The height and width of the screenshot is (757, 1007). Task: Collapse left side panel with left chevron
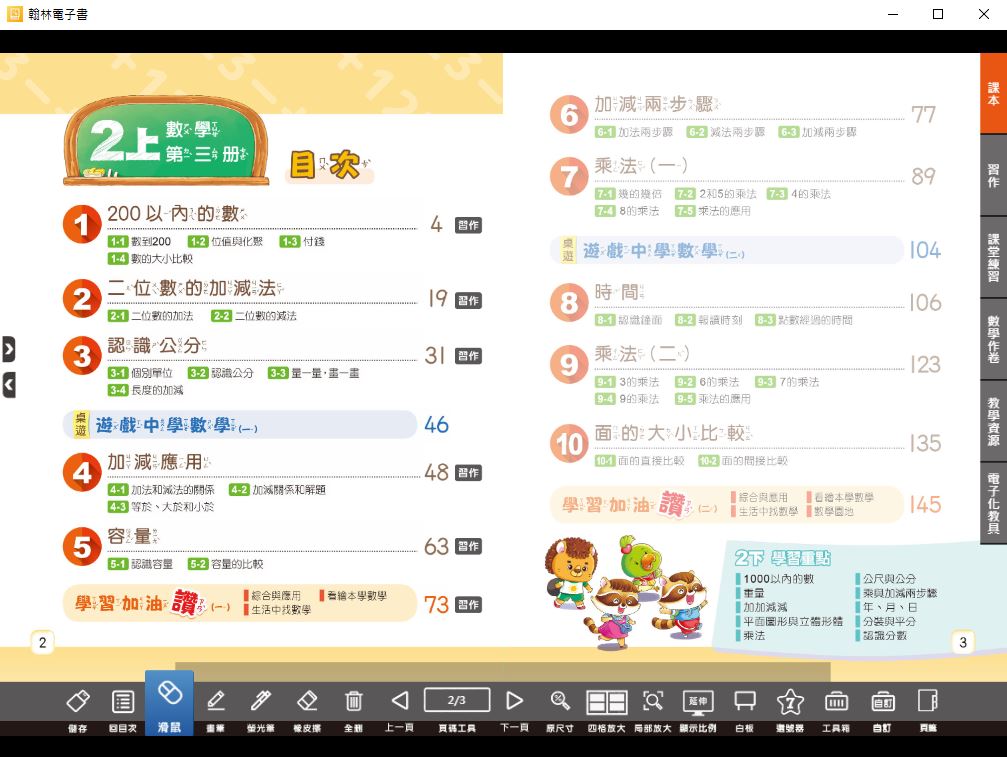8,383
